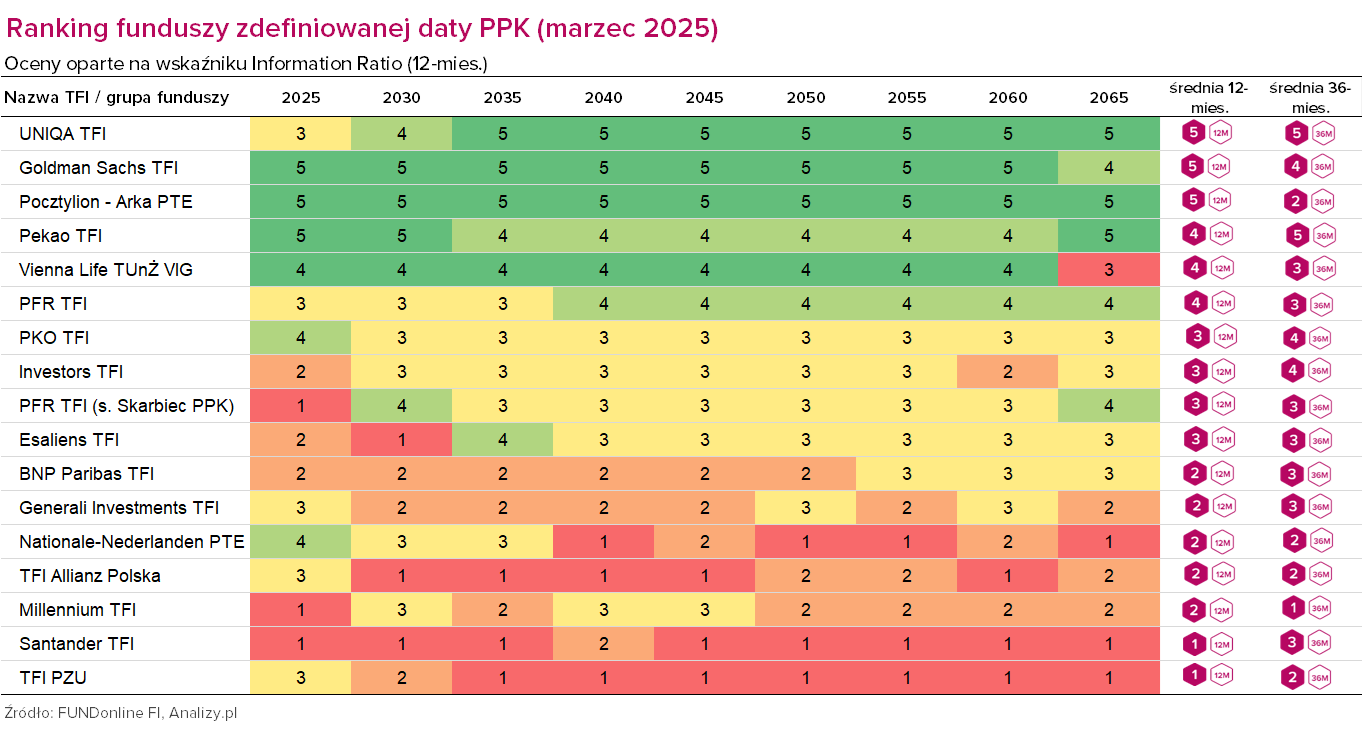This screenshot has width=1362, height=729.
Task: Select the 2065 column header
Action: pos(1108,97)
